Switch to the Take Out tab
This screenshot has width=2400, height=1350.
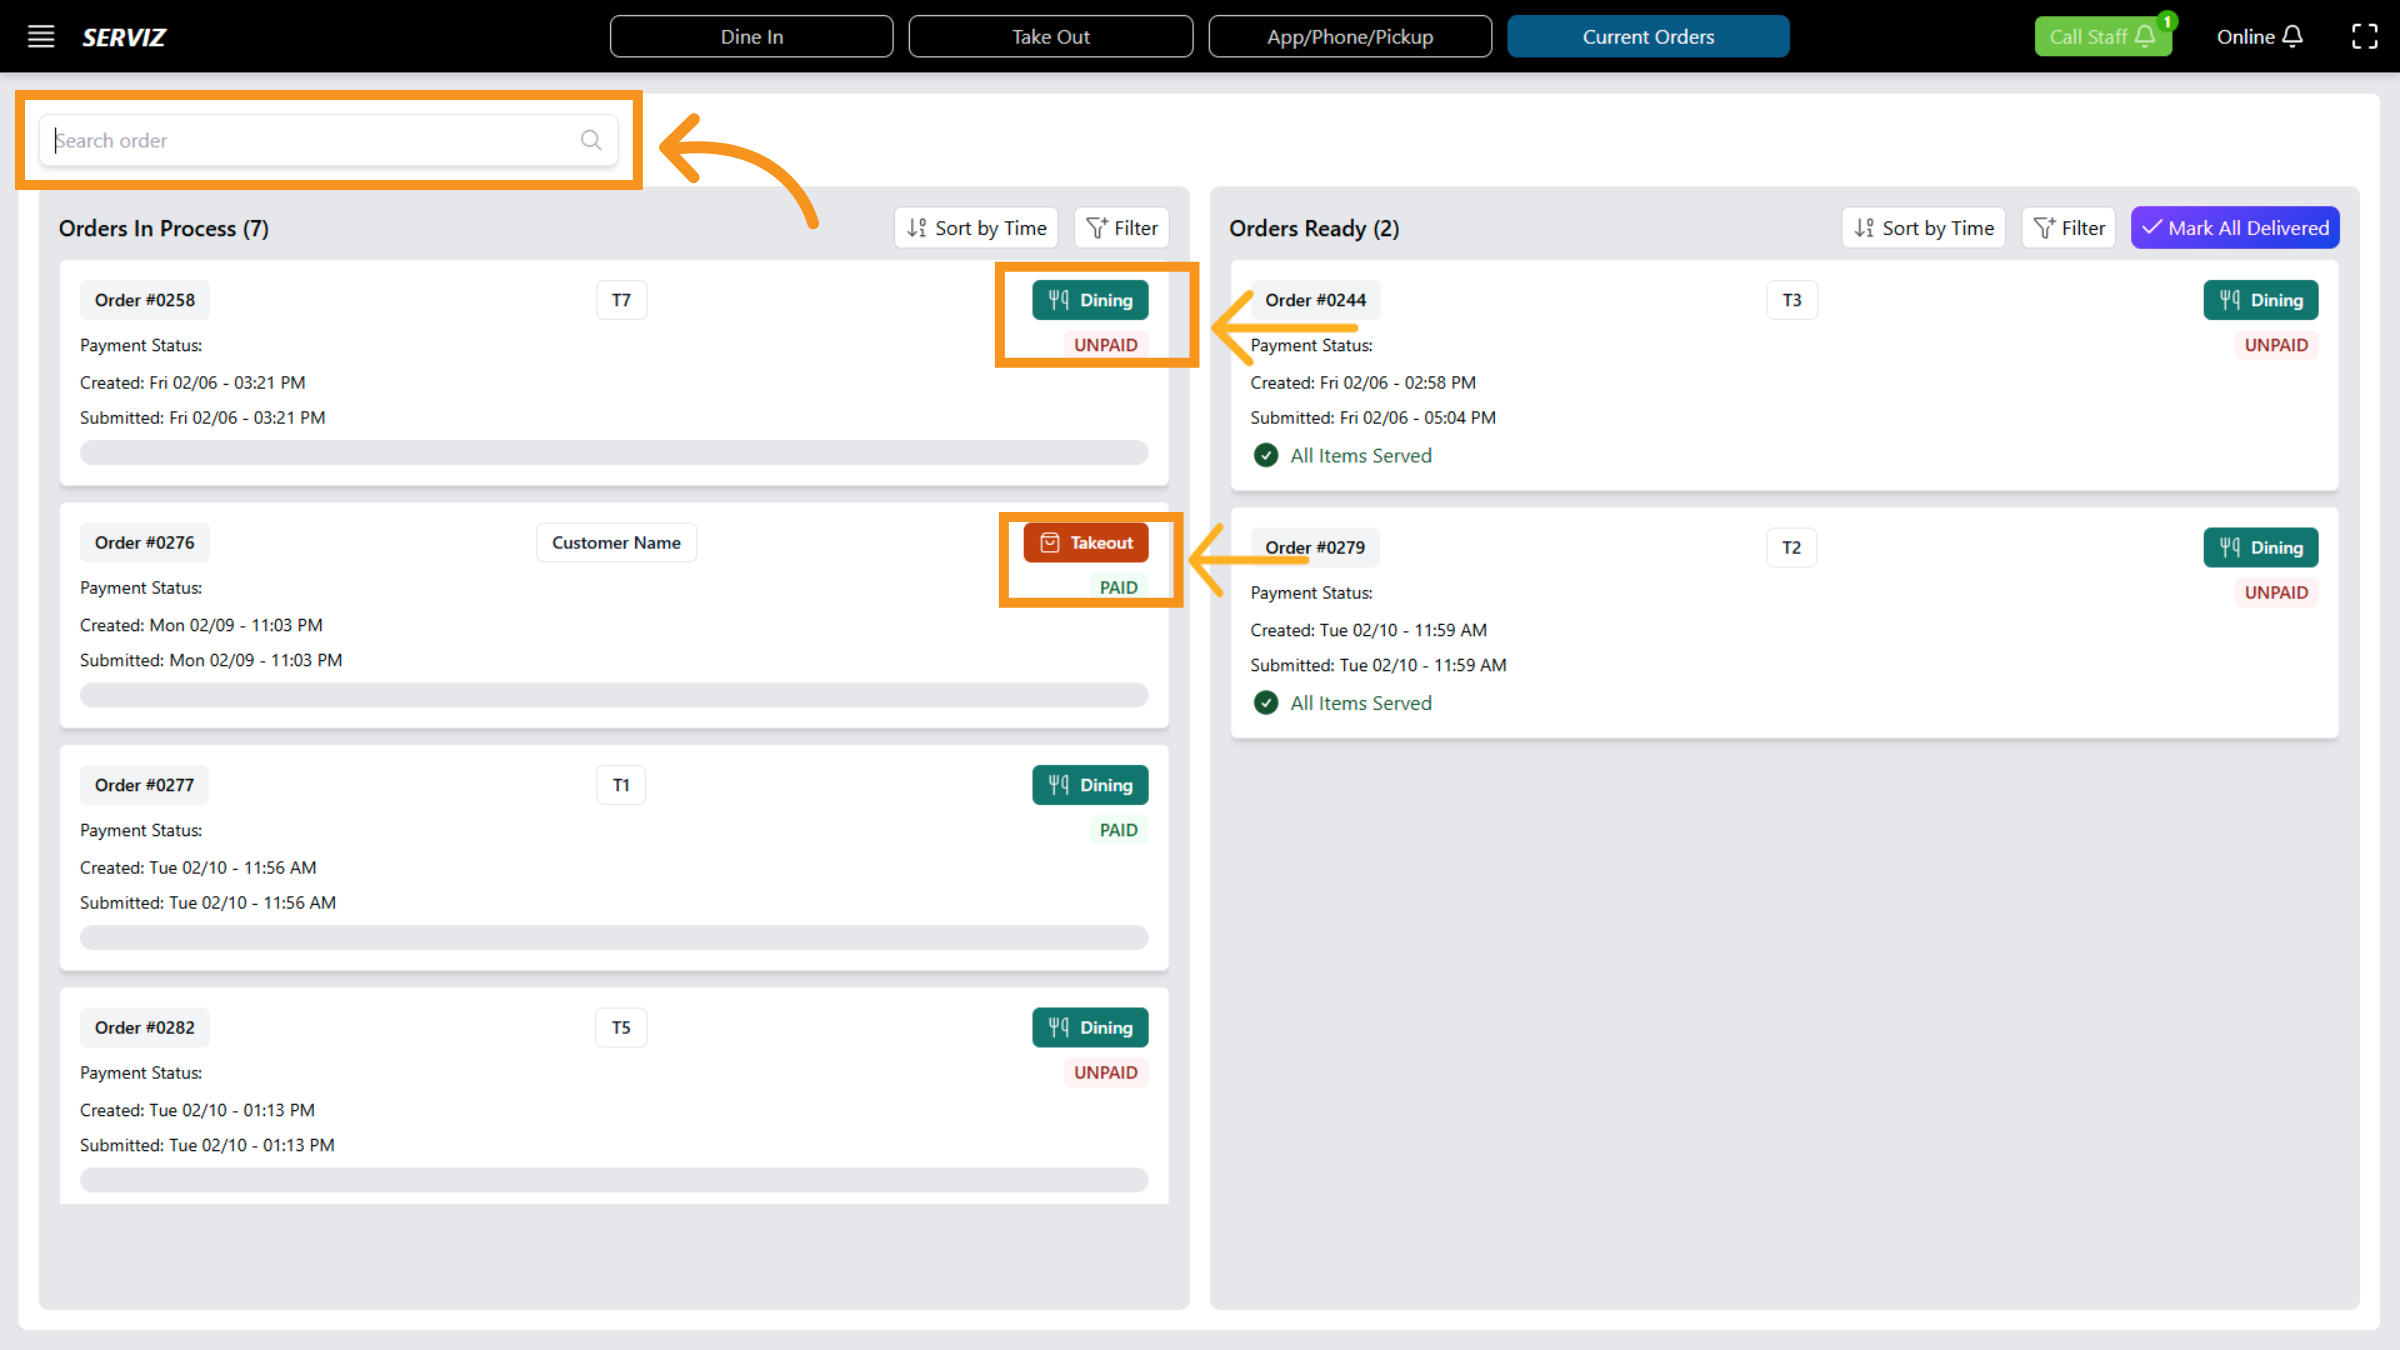(1050, 36)
